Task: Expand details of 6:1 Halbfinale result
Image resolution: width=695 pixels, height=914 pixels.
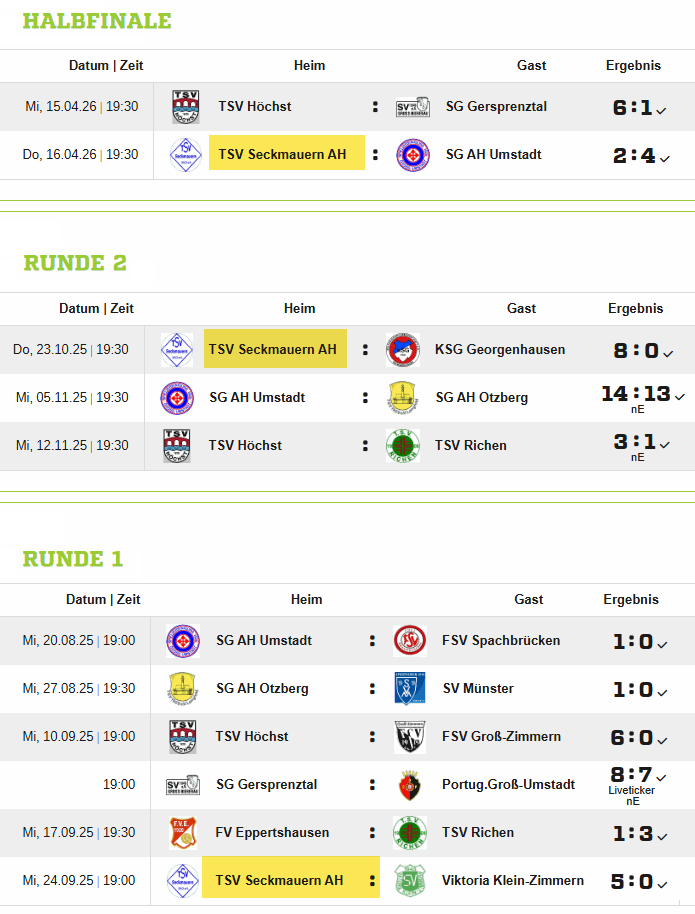Action: click(x=661, y=110)
